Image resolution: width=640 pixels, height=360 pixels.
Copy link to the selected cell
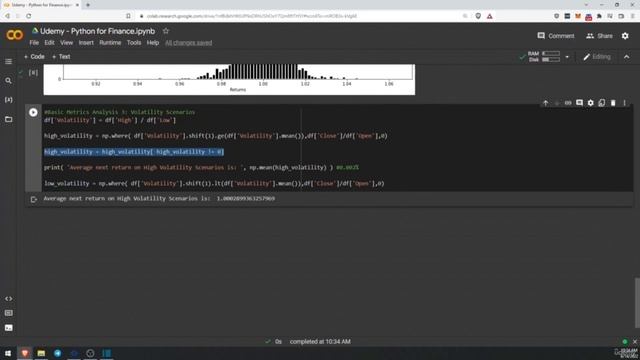(568, 103)
